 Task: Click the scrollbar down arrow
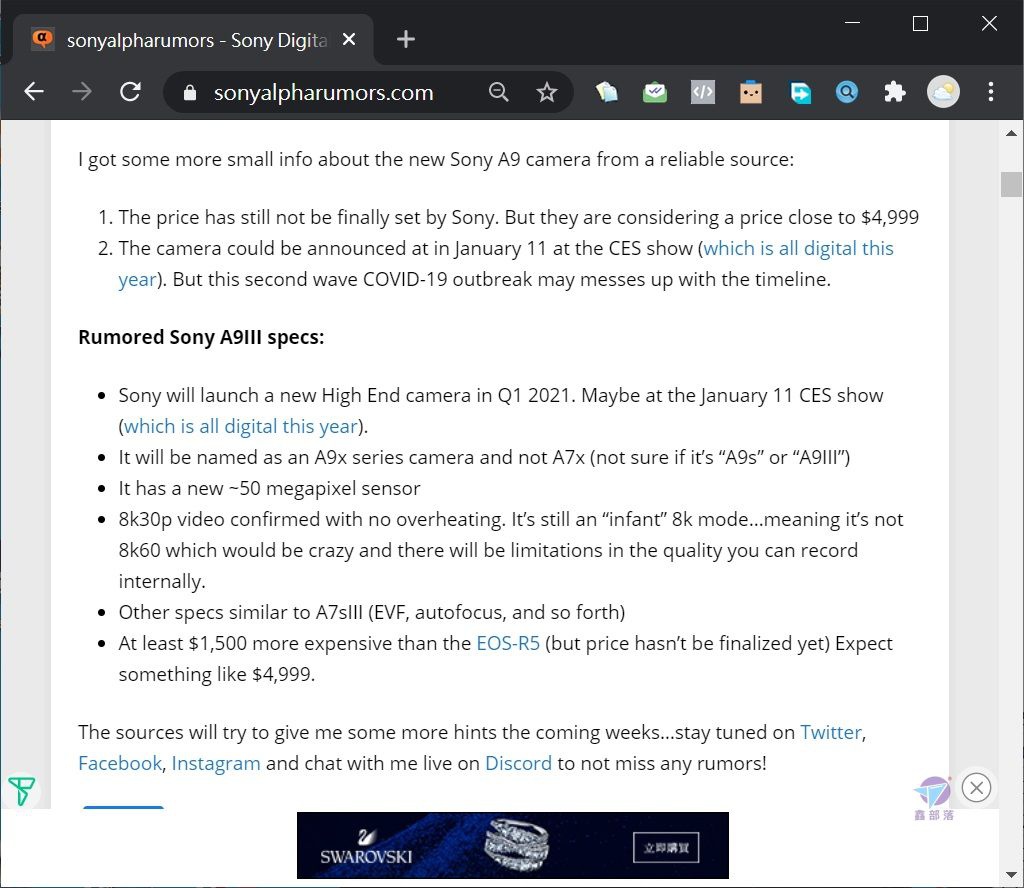[1011, 875]
